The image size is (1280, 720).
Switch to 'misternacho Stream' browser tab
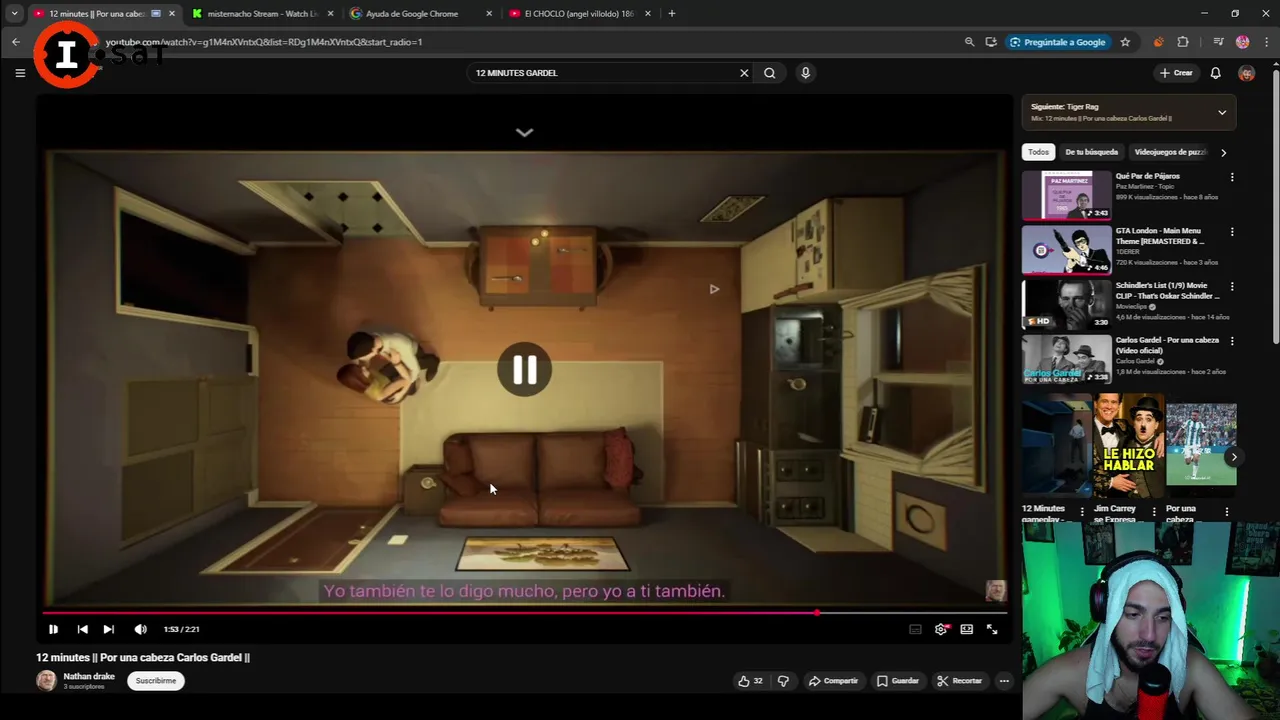(x=262, y=14)
